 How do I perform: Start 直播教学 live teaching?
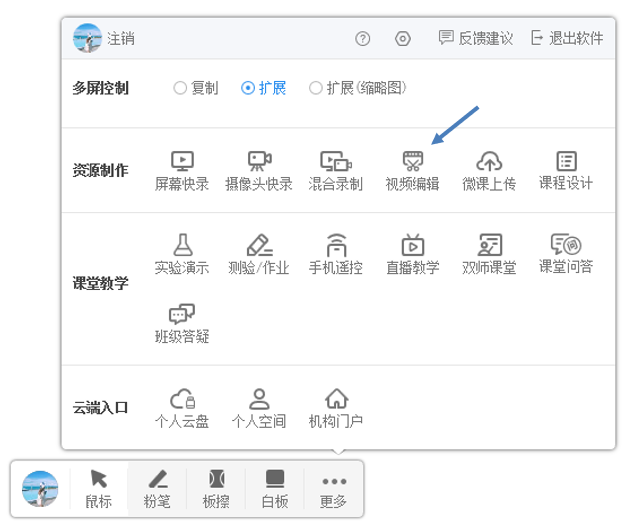(x=412, y=253)
